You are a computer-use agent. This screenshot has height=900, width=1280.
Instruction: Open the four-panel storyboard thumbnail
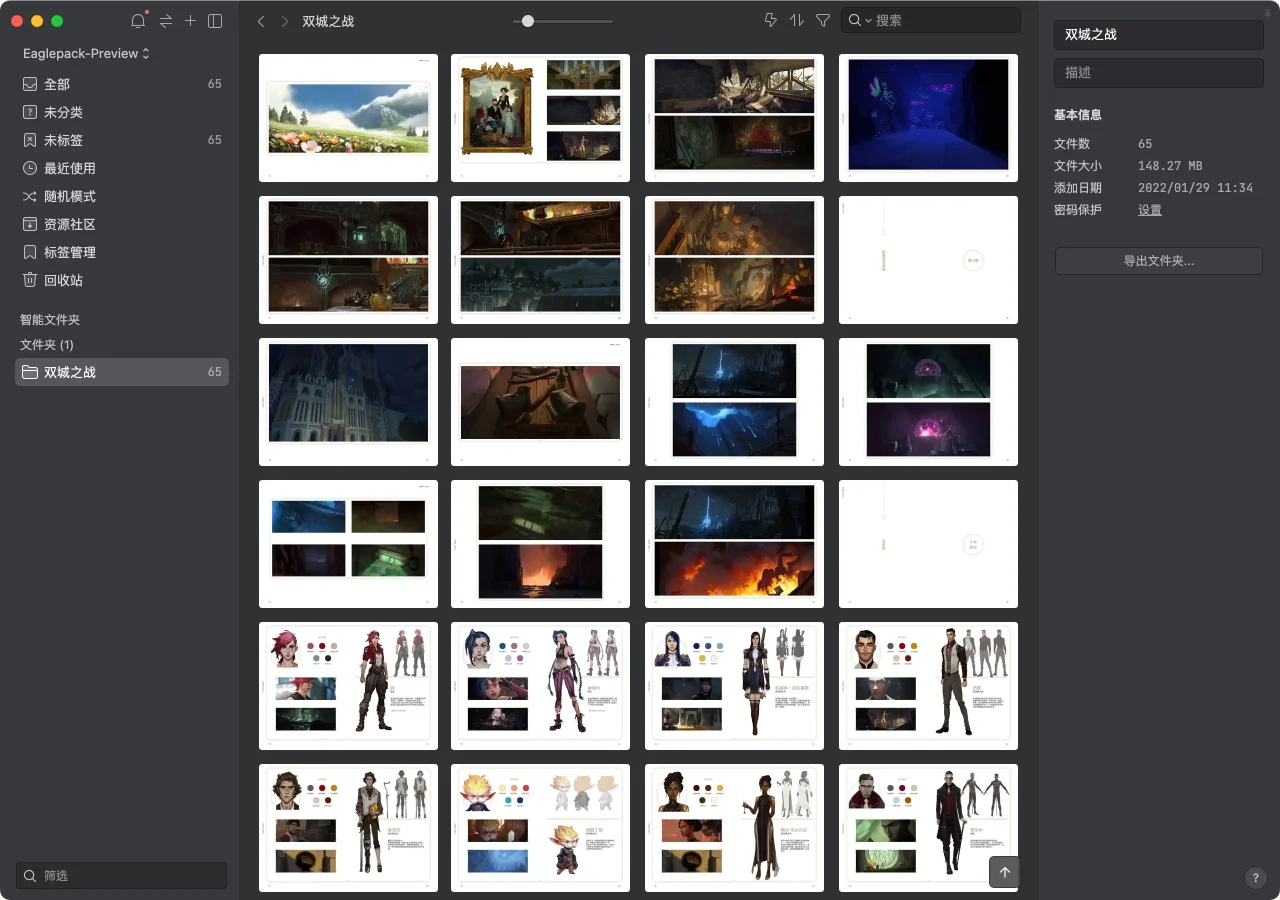tap(348, 544)
